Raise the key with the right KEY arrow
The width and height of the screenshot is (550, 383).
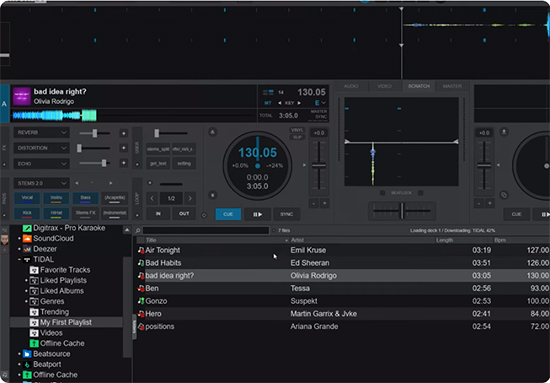(299, 103)
